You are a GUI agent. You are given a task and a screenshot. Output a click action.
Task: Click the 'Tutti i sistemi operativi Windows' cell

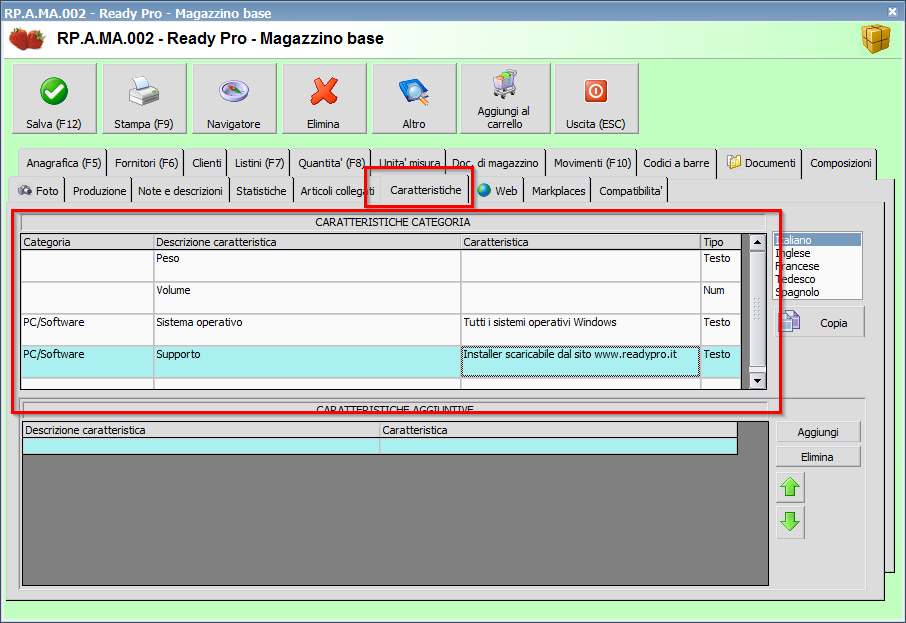pyautogui.click(x=581, y=330)
